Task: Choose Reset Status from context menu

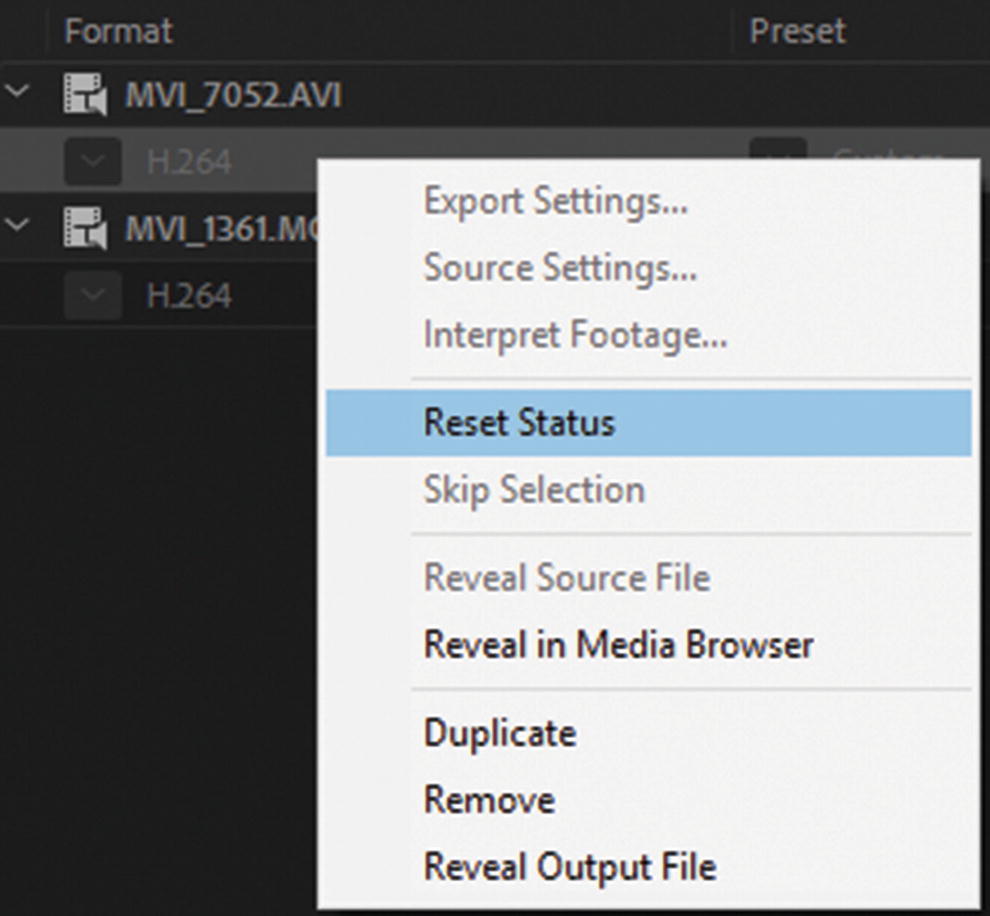Action: 519,423
